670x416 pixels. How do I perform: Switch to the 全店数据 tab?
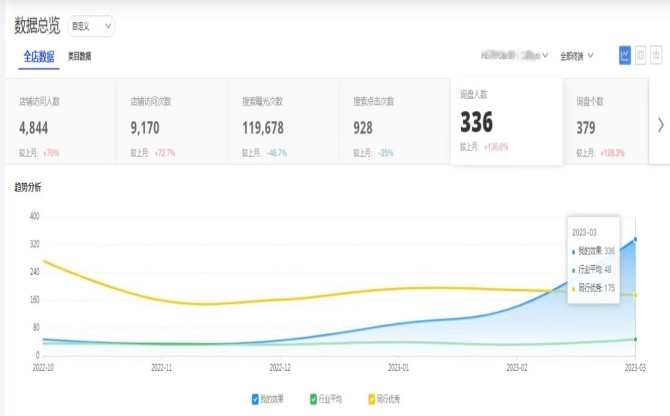[x=39, y=57]
